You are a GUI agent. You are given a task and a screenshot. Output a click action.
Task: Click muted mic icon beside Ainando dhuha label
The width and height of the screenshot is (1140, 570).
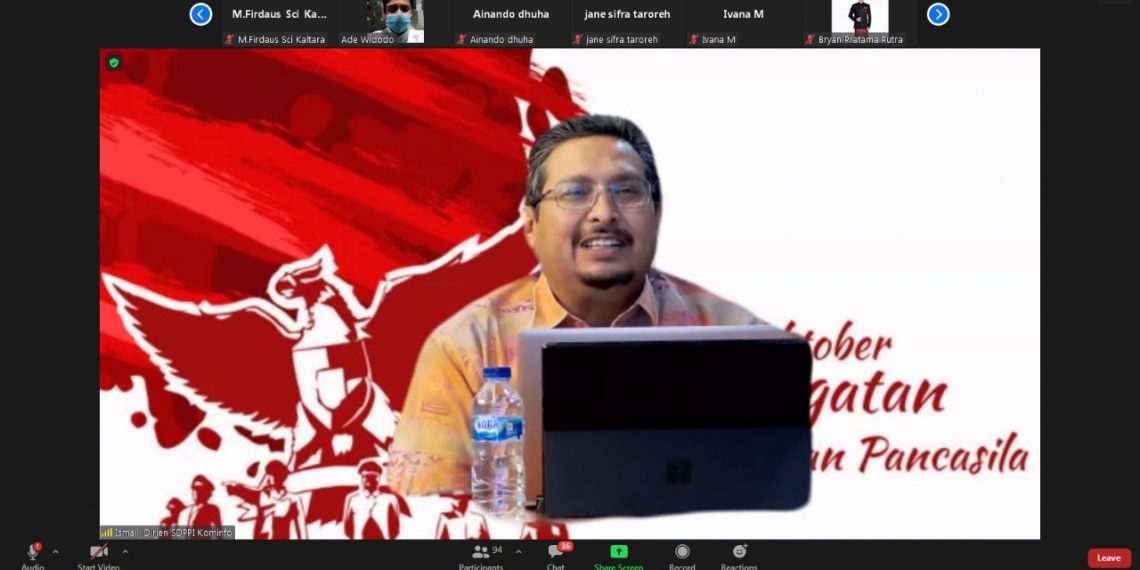tap(462, 39)
